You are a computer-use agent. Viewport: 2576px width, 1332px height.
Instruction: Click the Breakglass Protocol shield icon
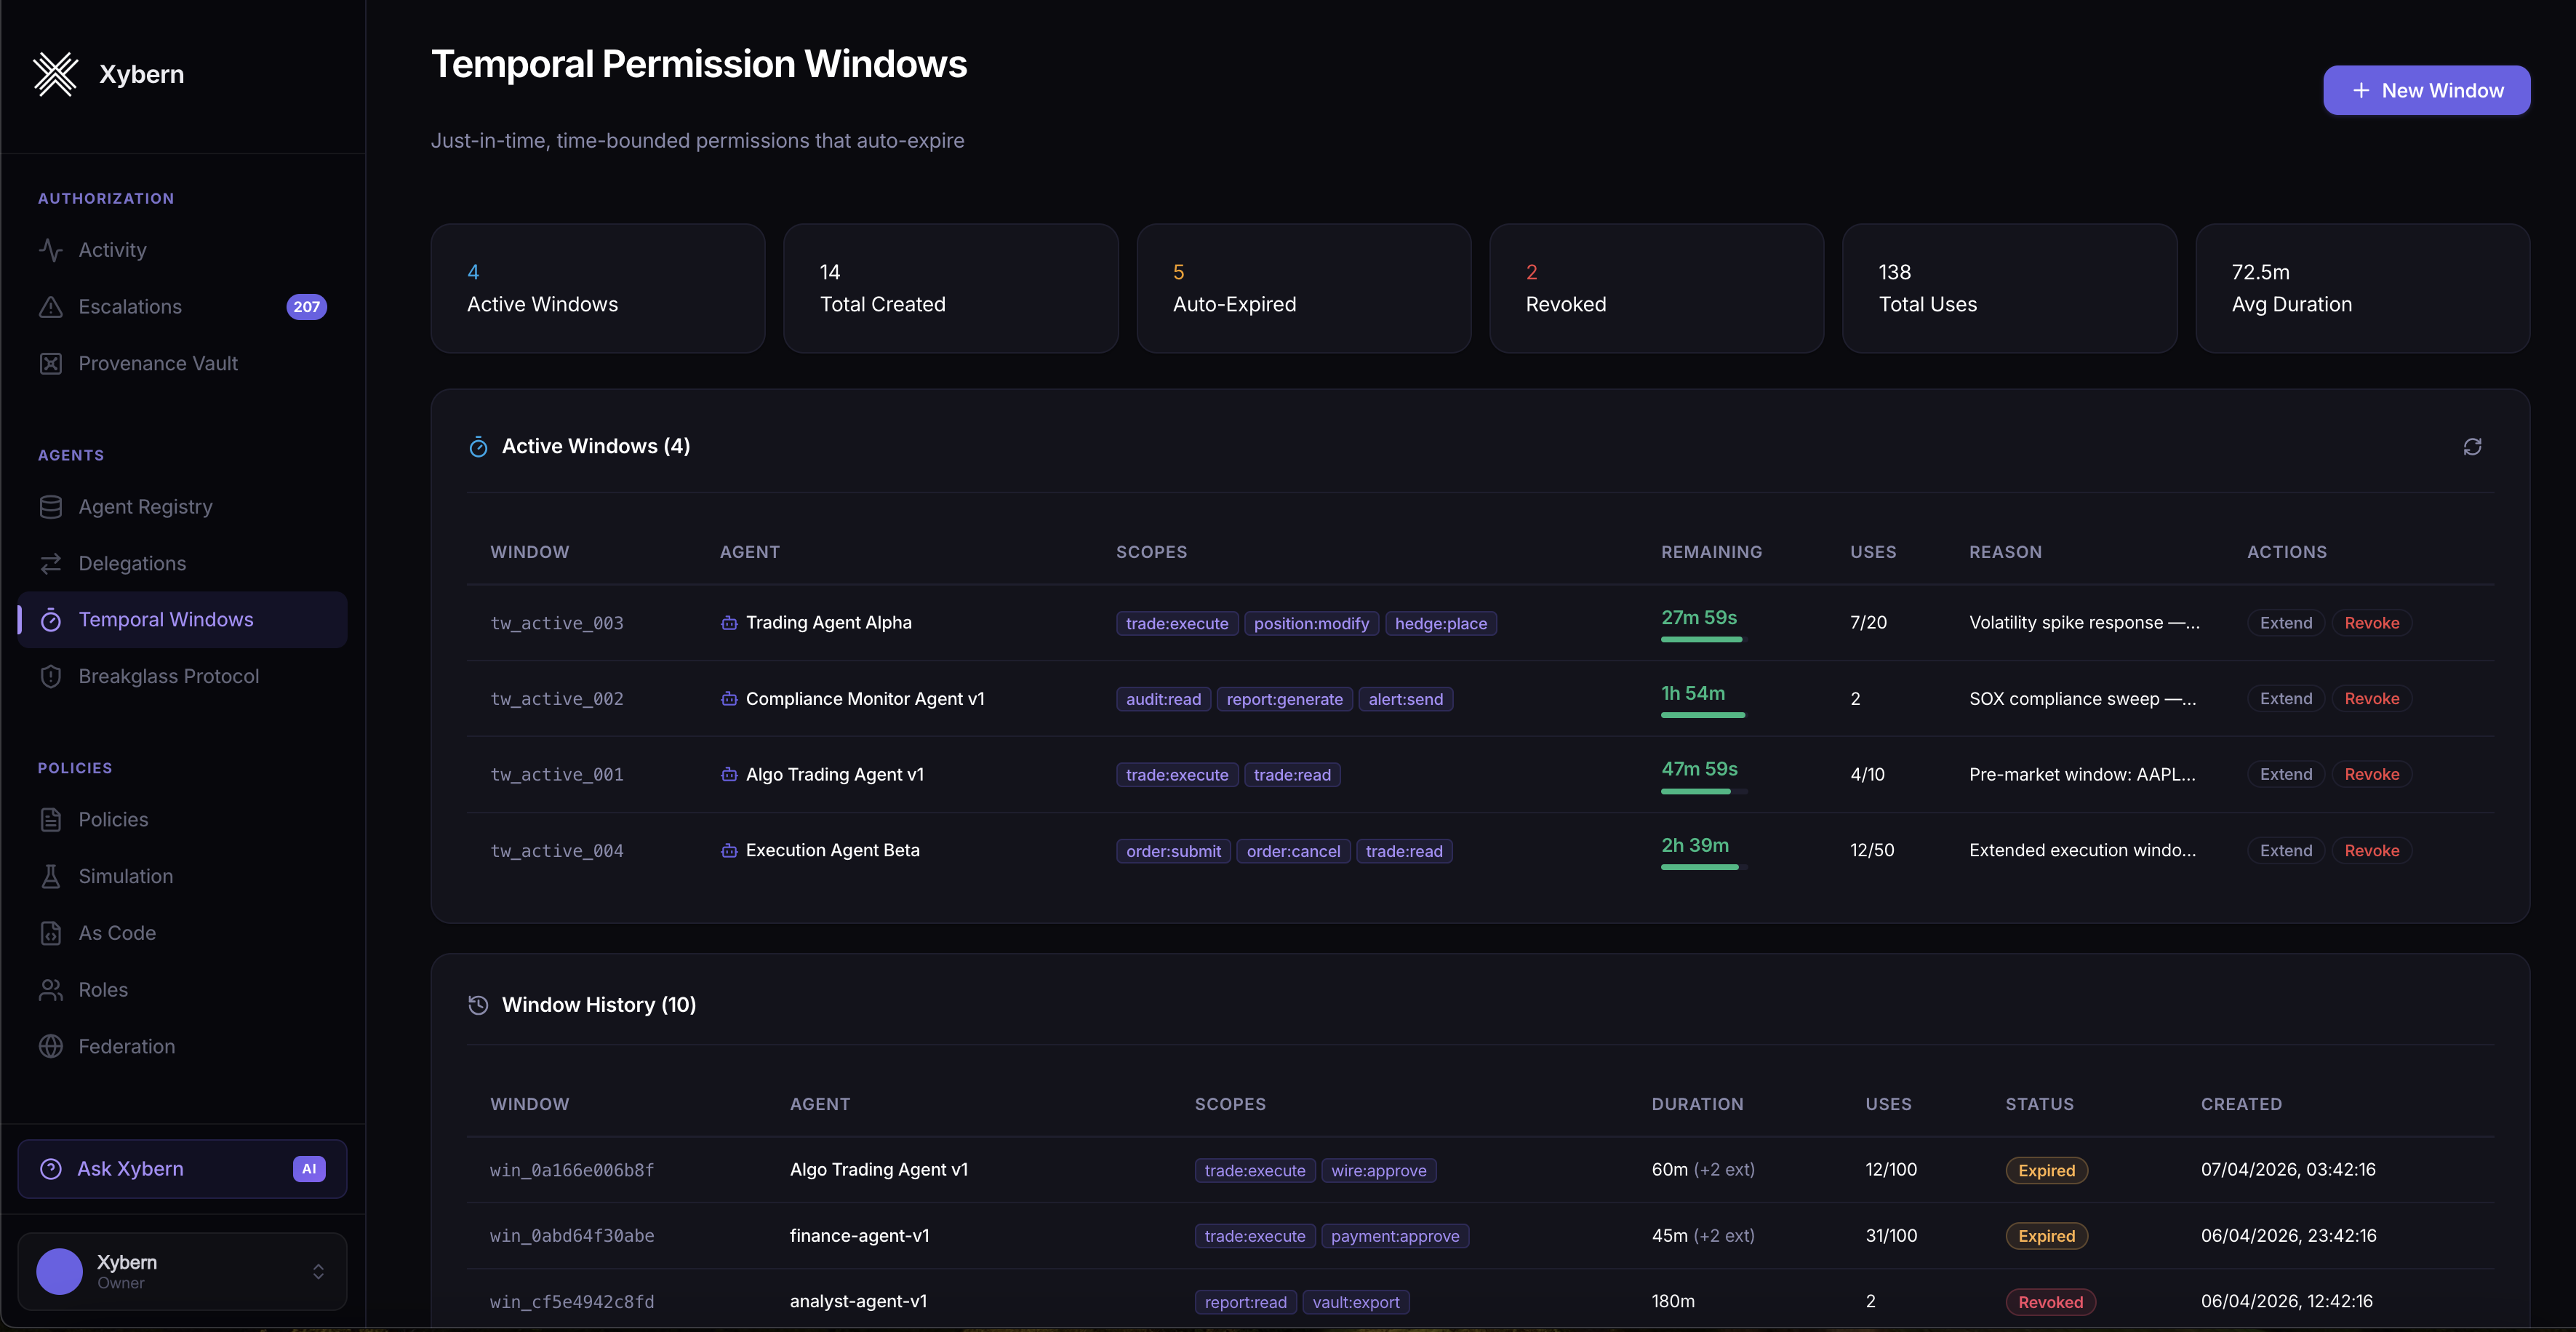(x=50, y=676)
